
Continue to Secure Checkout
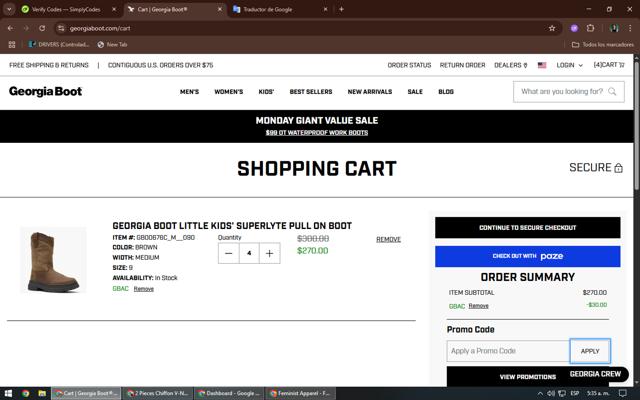click(x=528, y=227)
